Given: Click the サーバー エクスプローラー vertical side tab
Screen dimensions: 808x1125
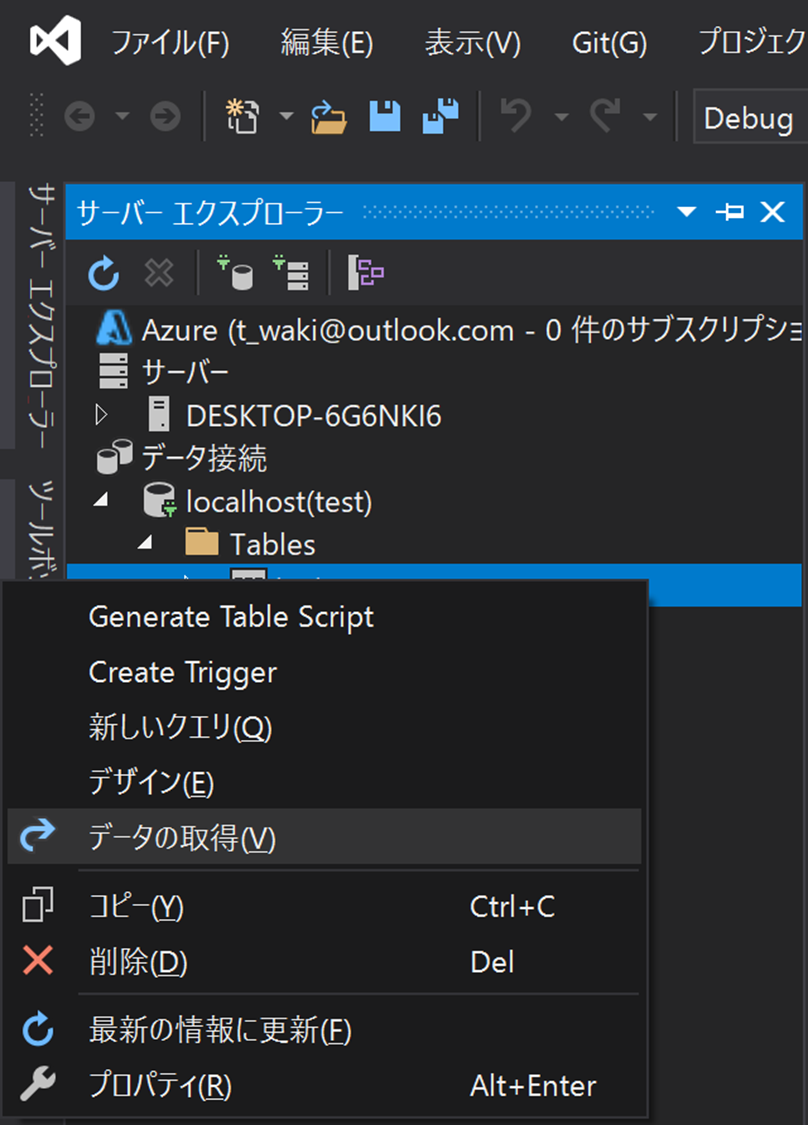Looking at the screenshot, I should click(41, 314).
